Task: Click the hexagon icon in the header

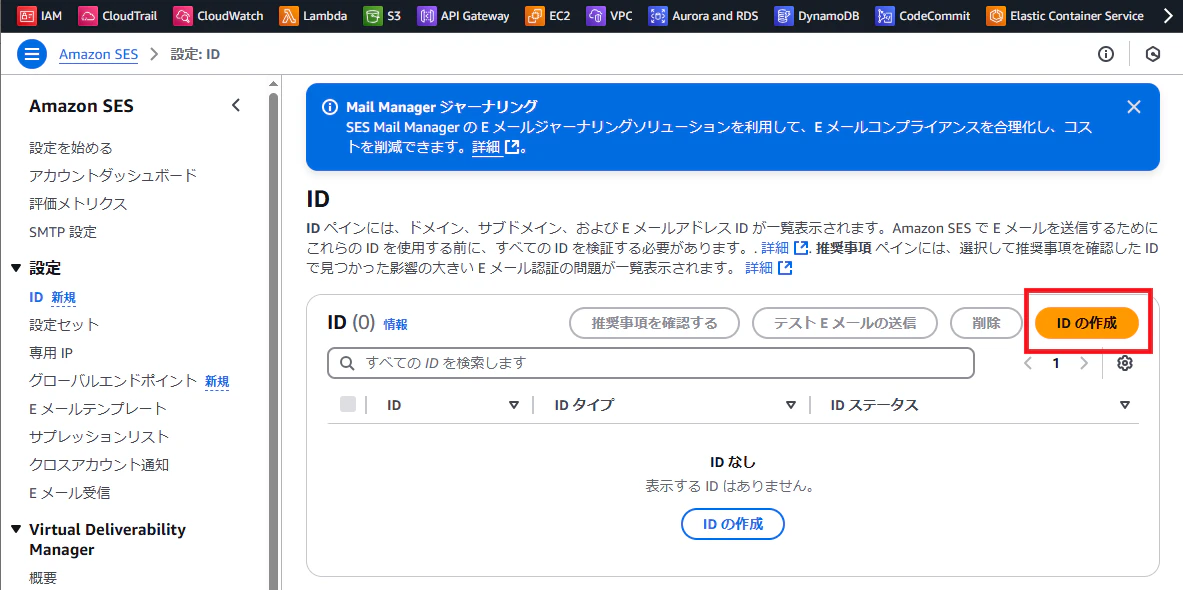Action: coord(1153,54)
